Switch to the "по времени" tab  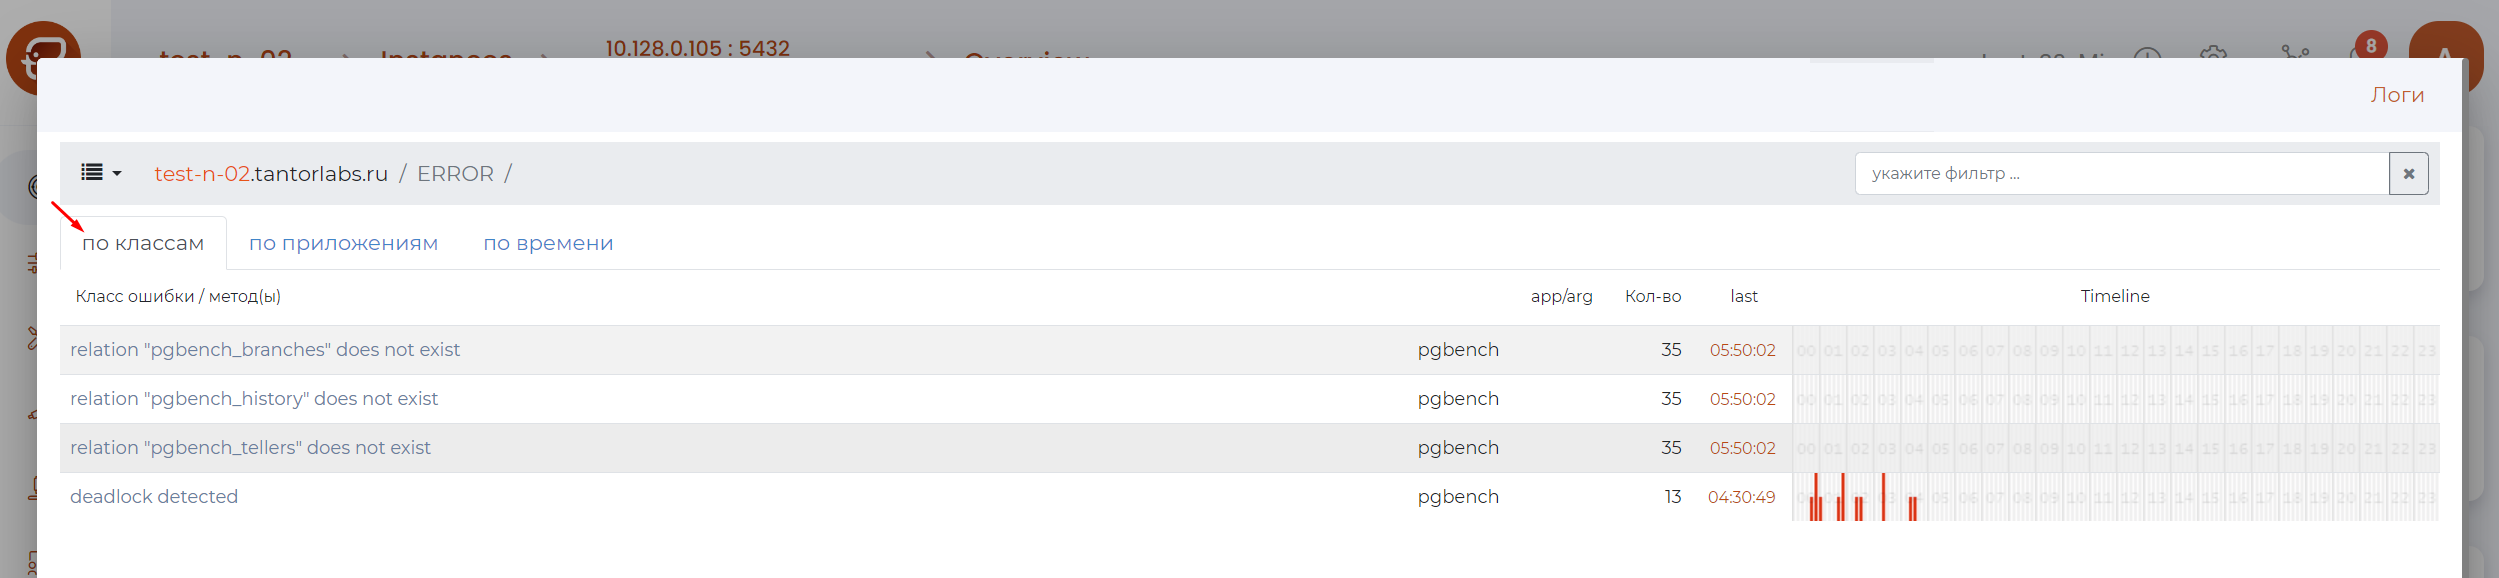click(x=548, y=243)
